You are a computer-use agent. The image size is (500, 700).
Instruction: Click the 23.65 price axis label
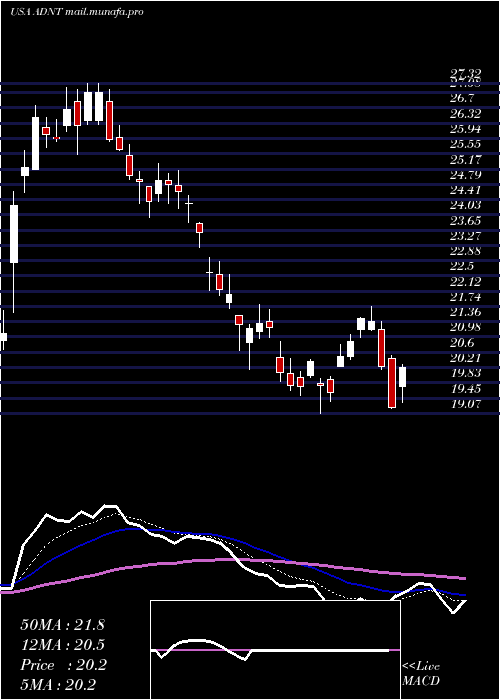tap(465, 221)
